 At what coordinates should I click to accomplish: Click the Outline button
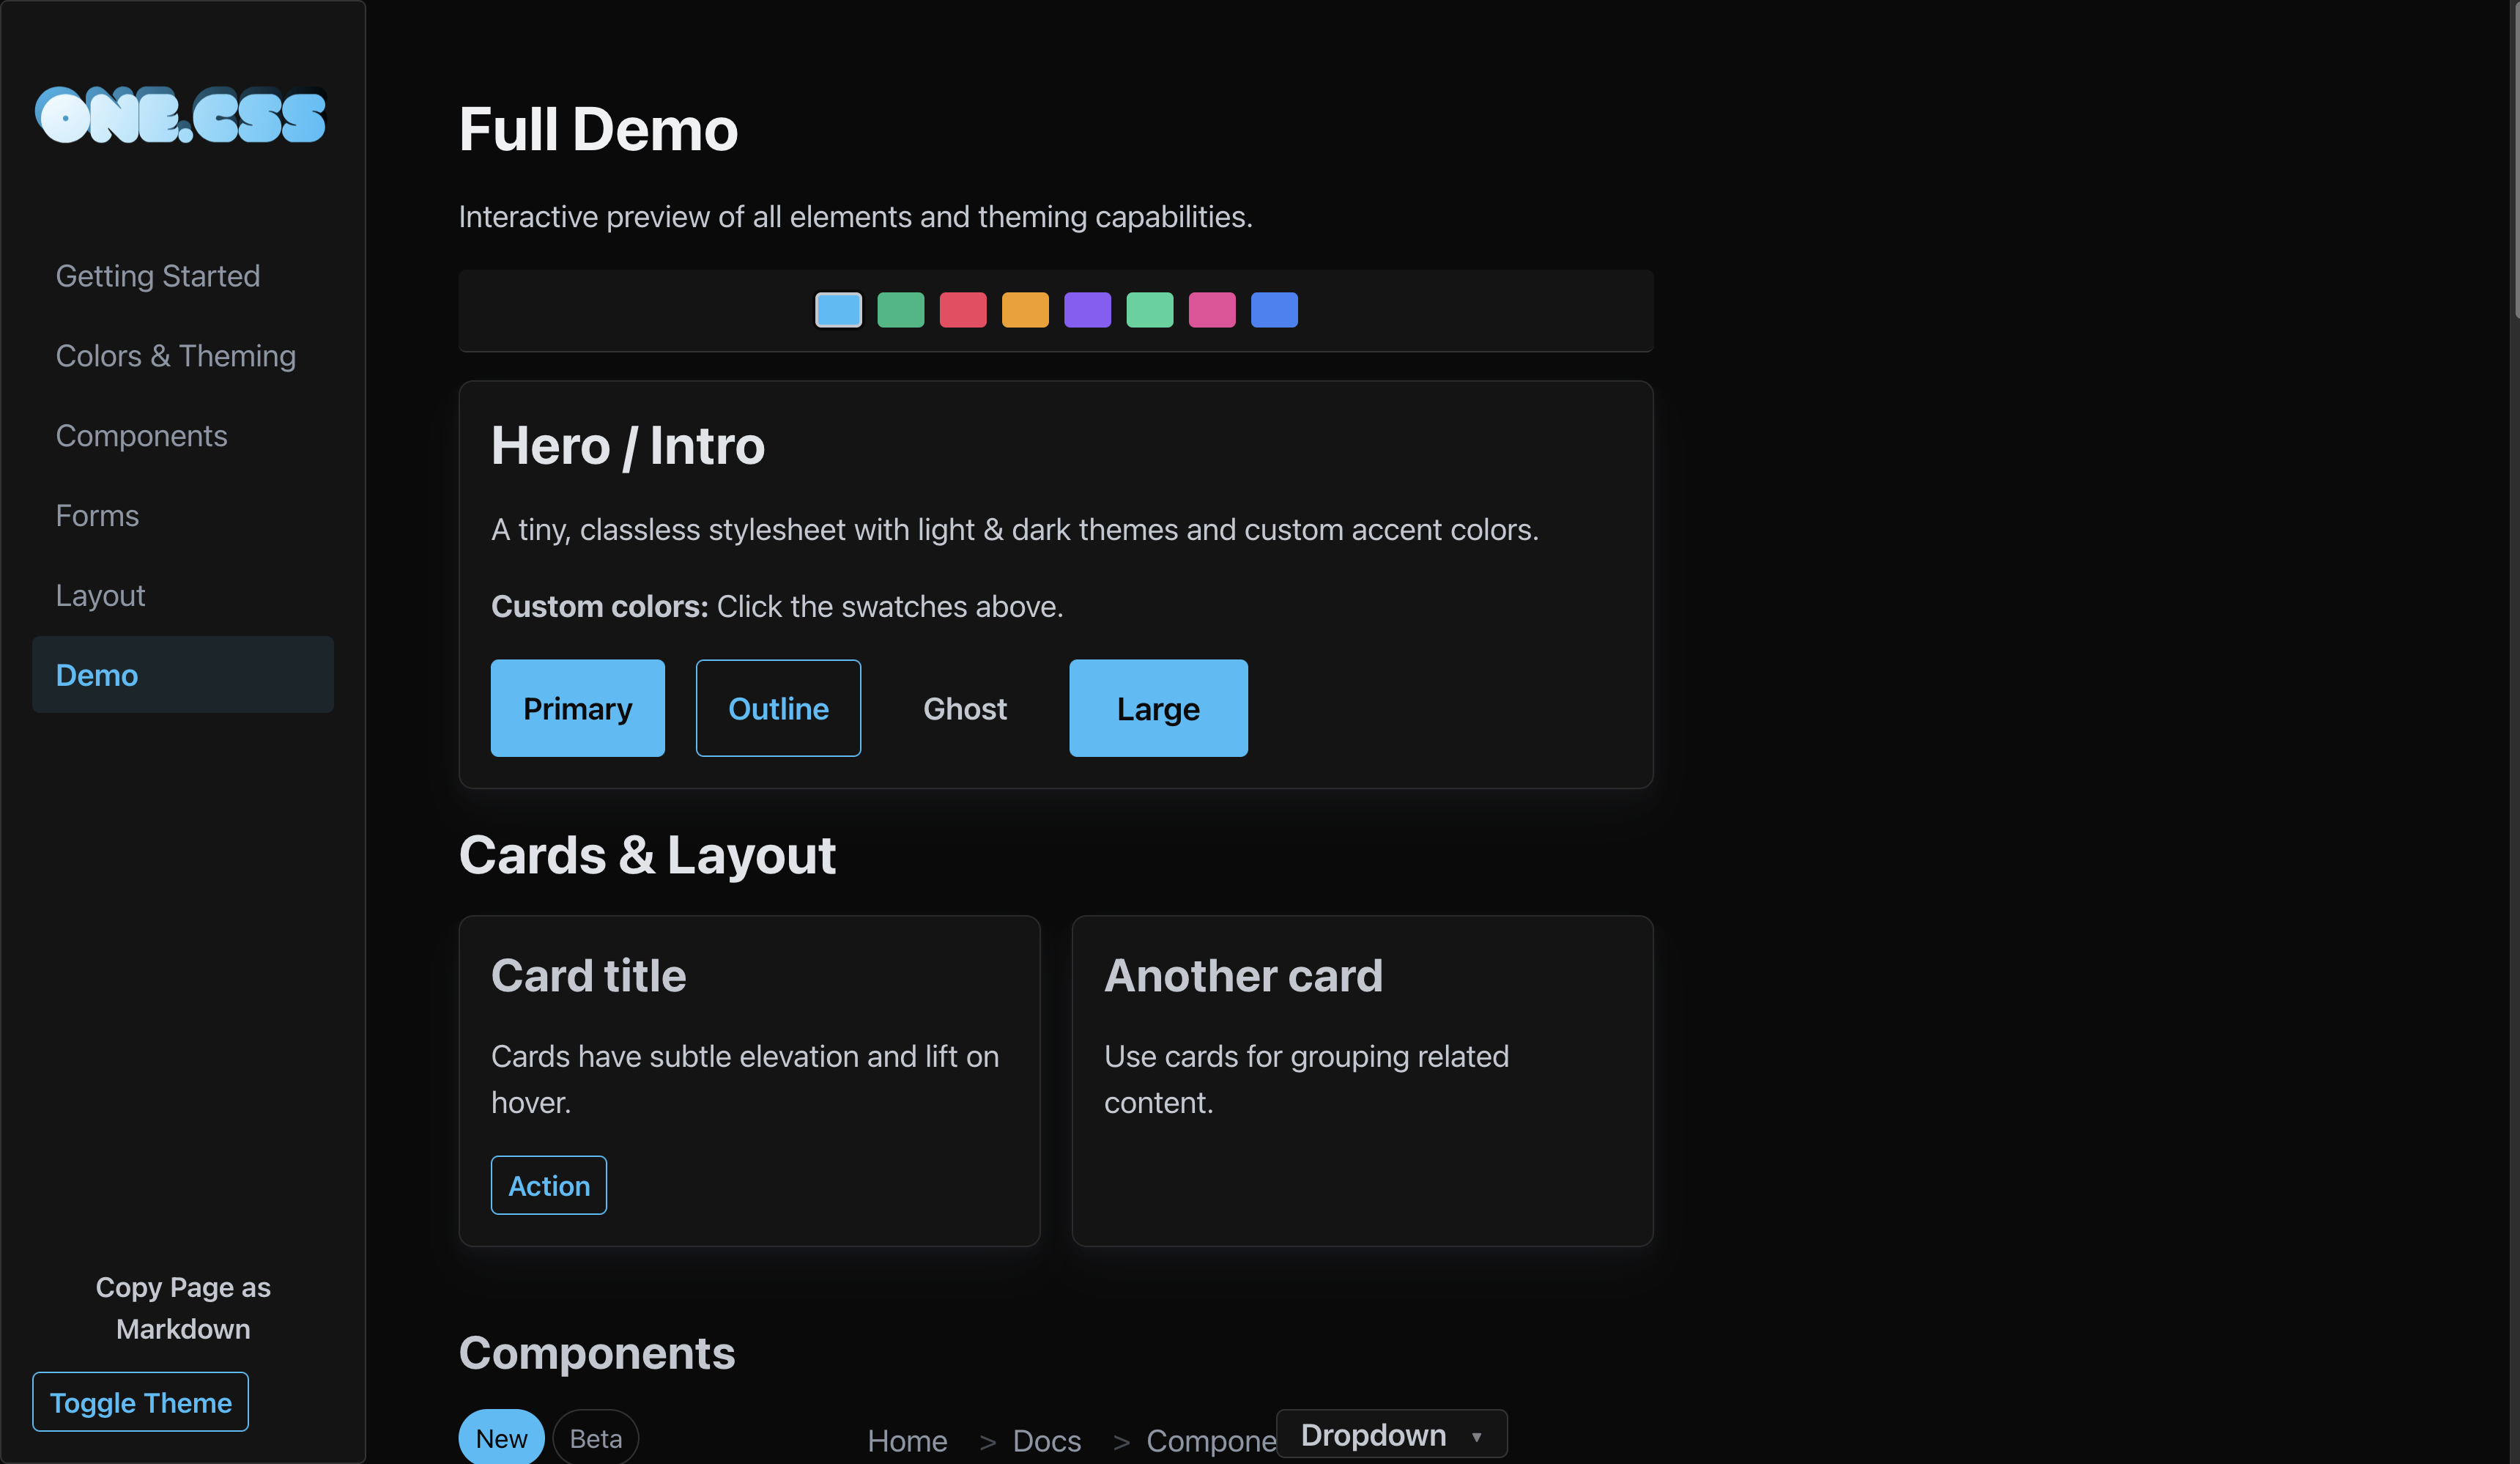(778, 708)
